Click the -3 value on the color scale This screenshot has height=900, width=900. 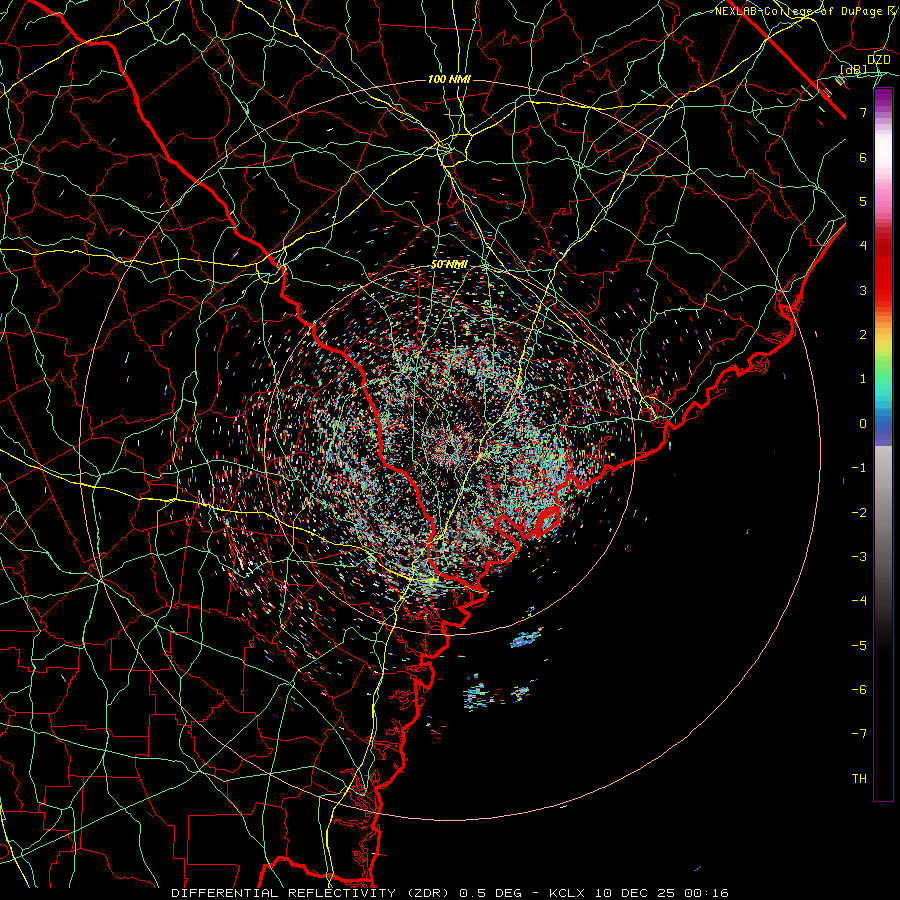coord(859,557)
